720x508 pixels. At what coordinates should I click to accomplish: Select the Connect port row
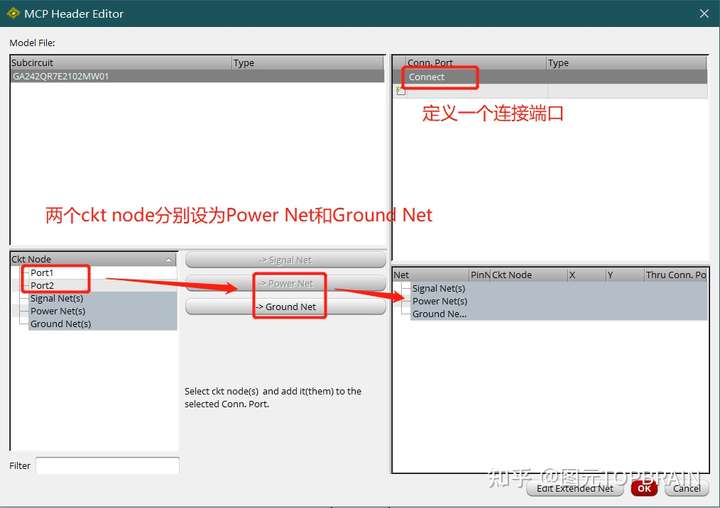pos(550,77)
